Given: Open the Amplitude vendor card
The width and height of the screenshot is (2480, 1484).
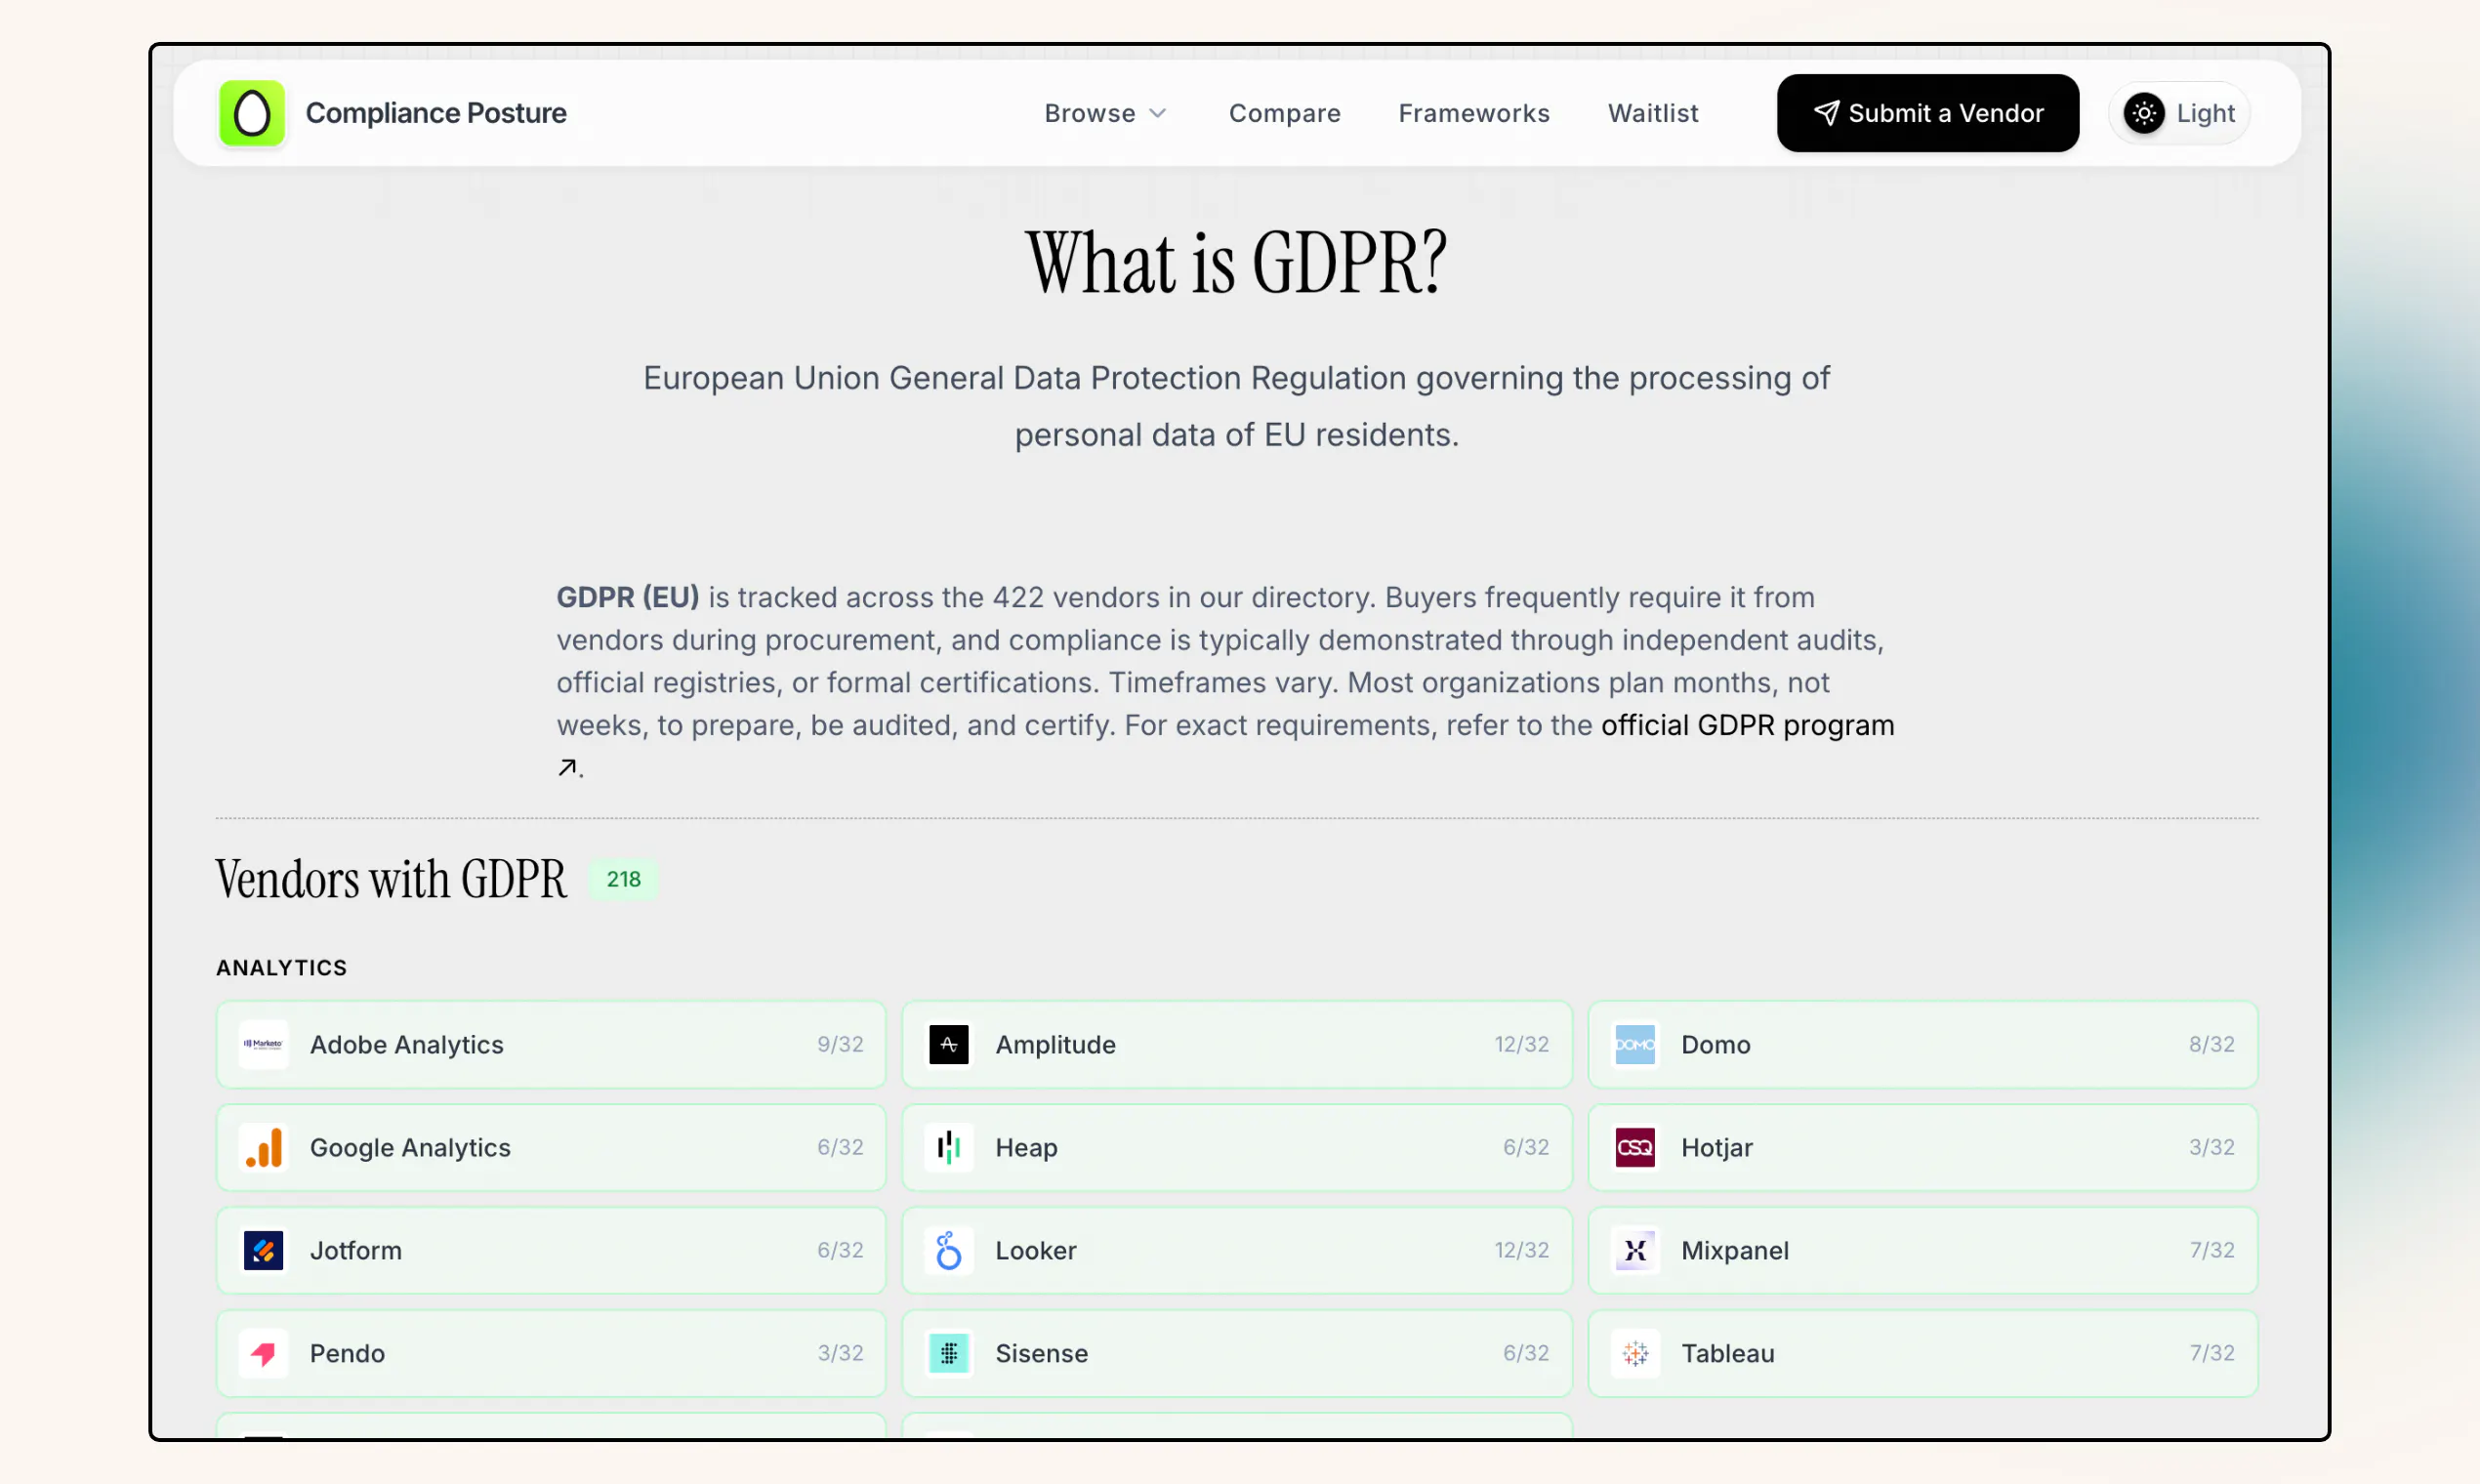Looking at the screenshot, I should [x=1236, y=1044].
